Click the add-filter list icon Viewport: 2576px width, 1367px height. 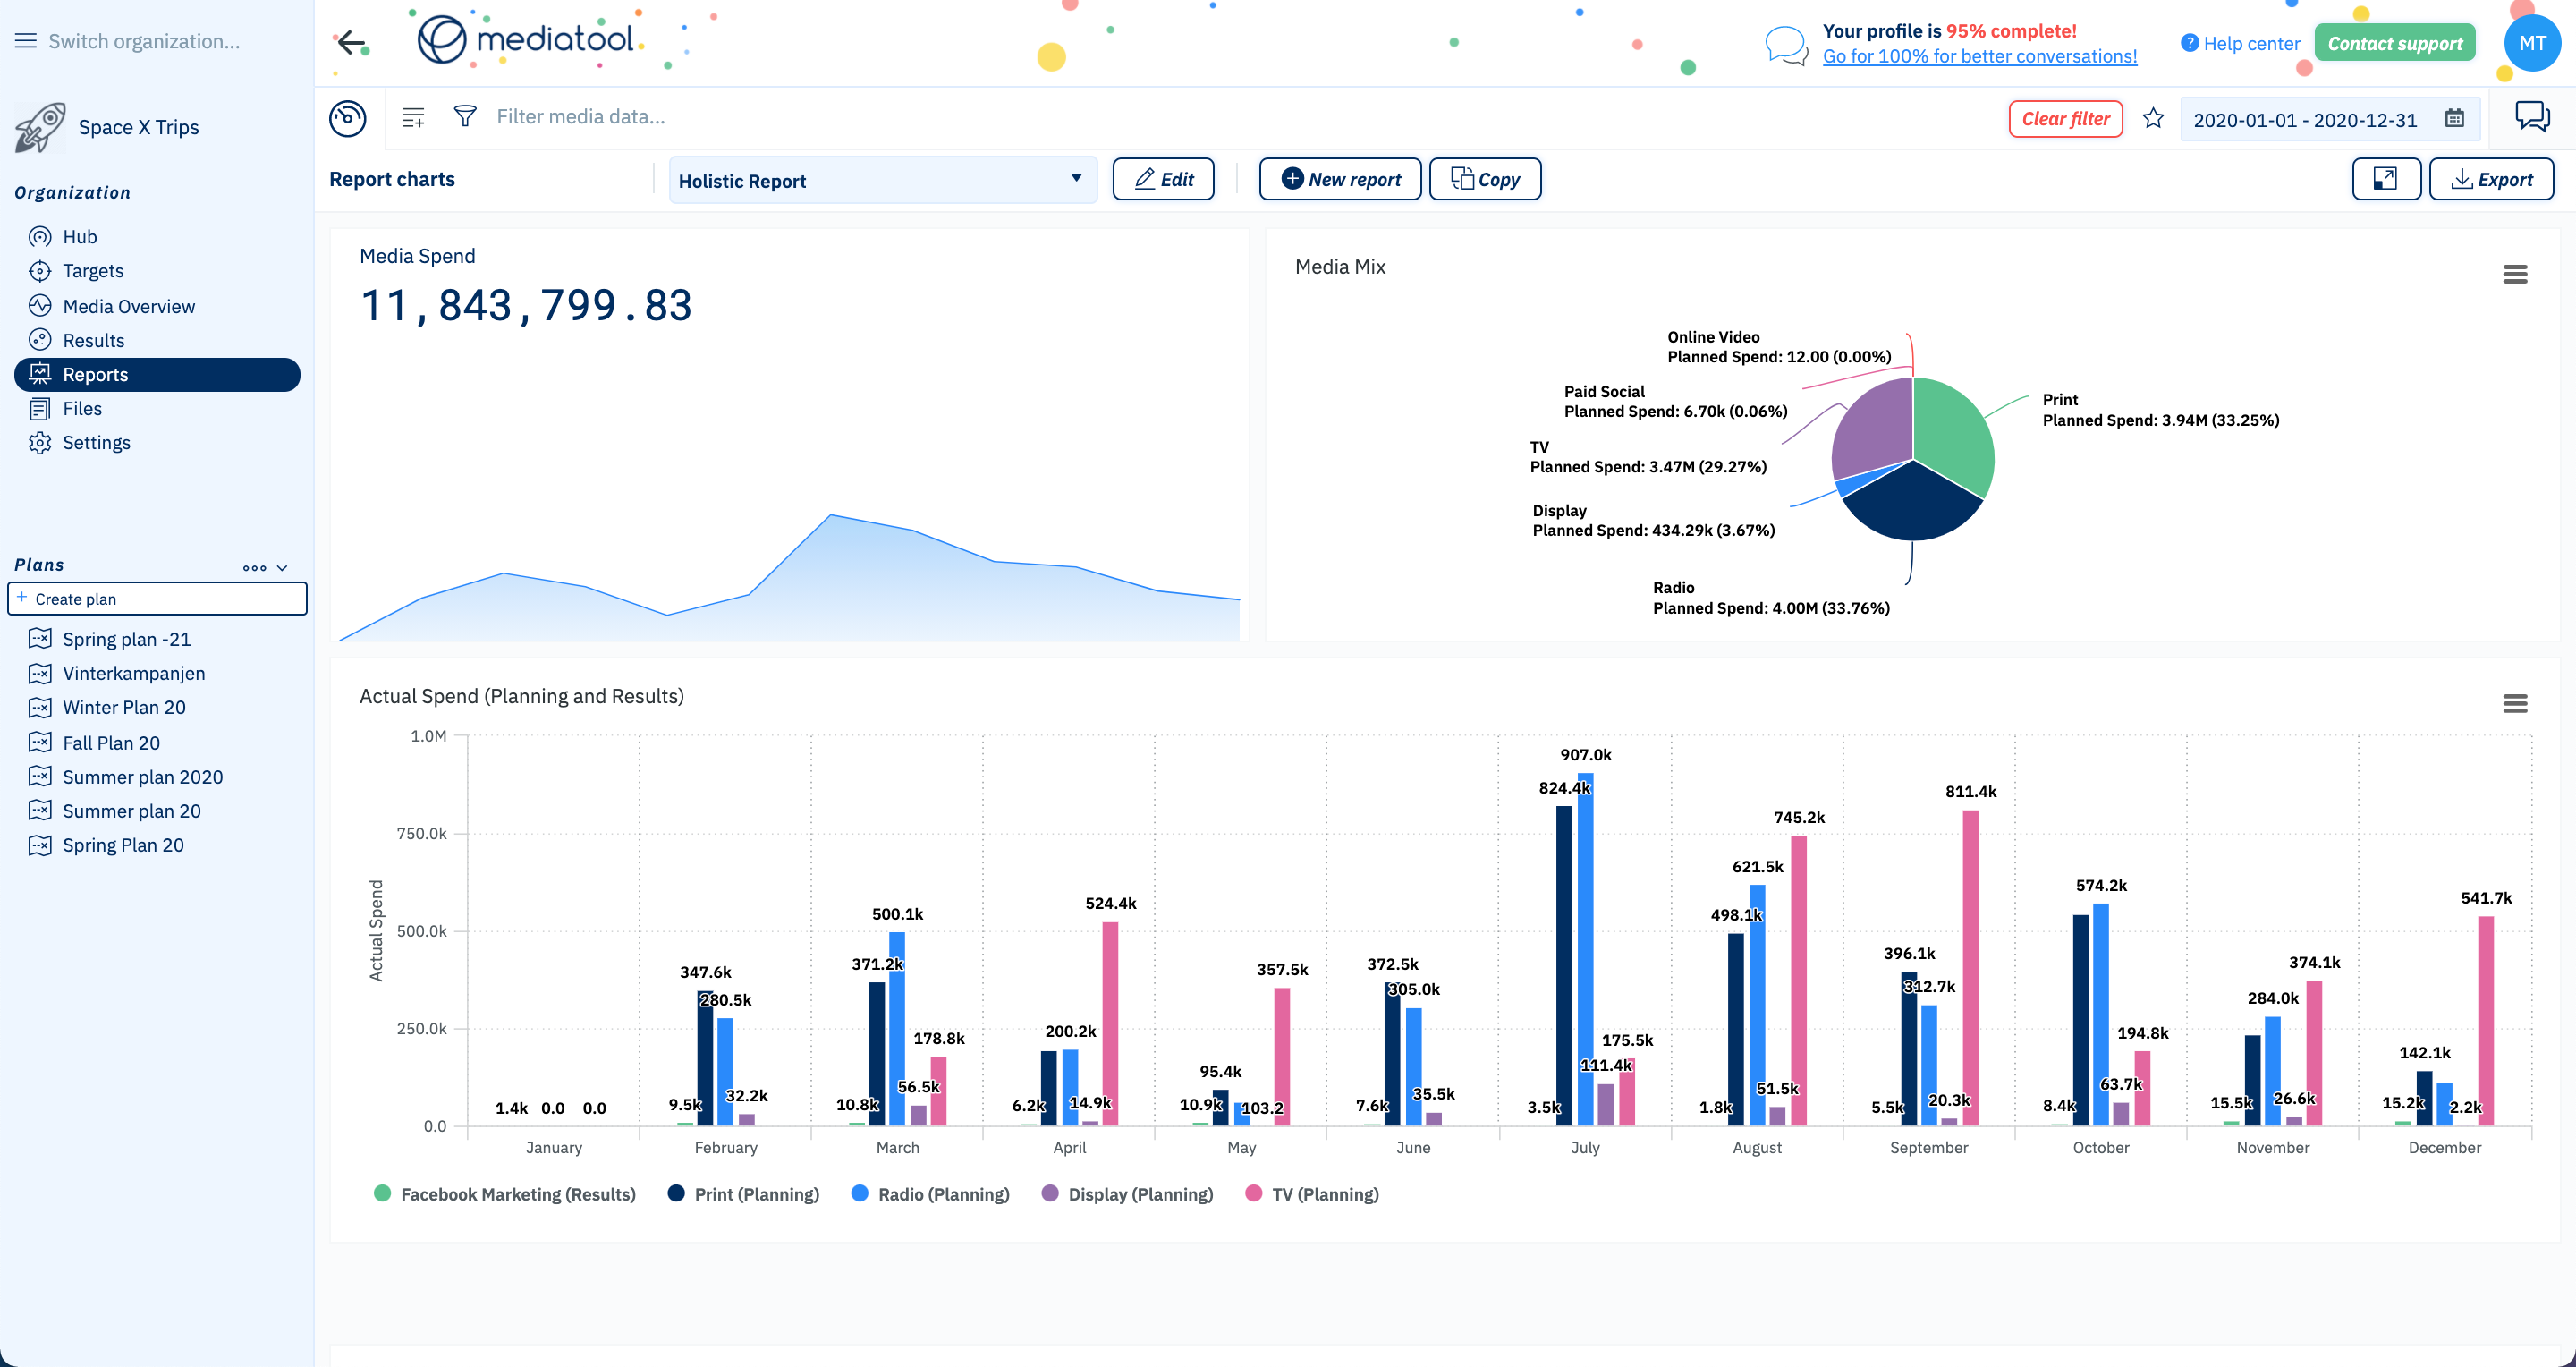pos(413,117)
